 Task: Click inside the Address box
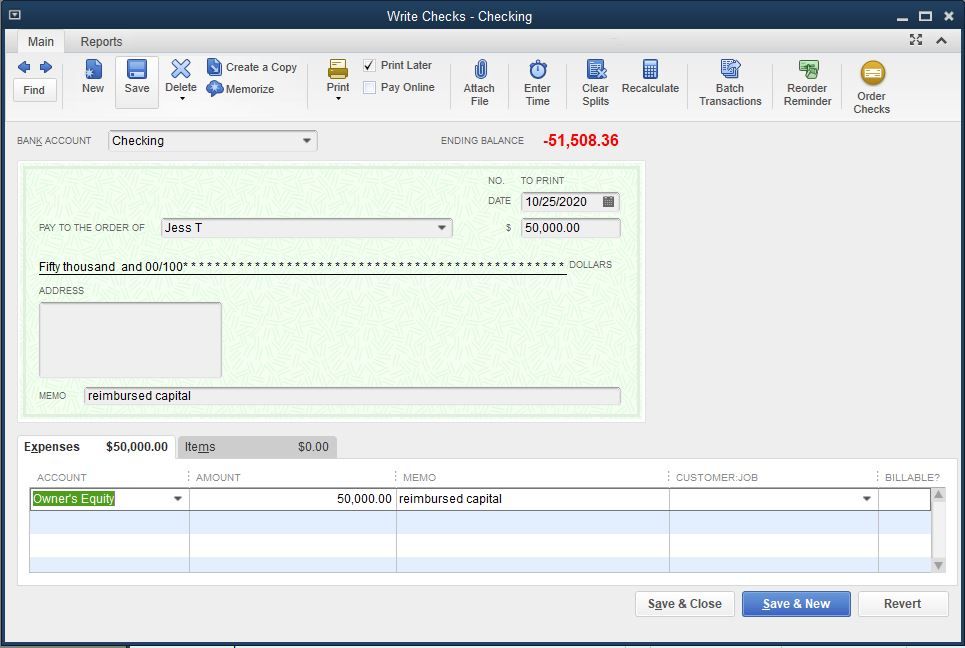coord(130,340)
